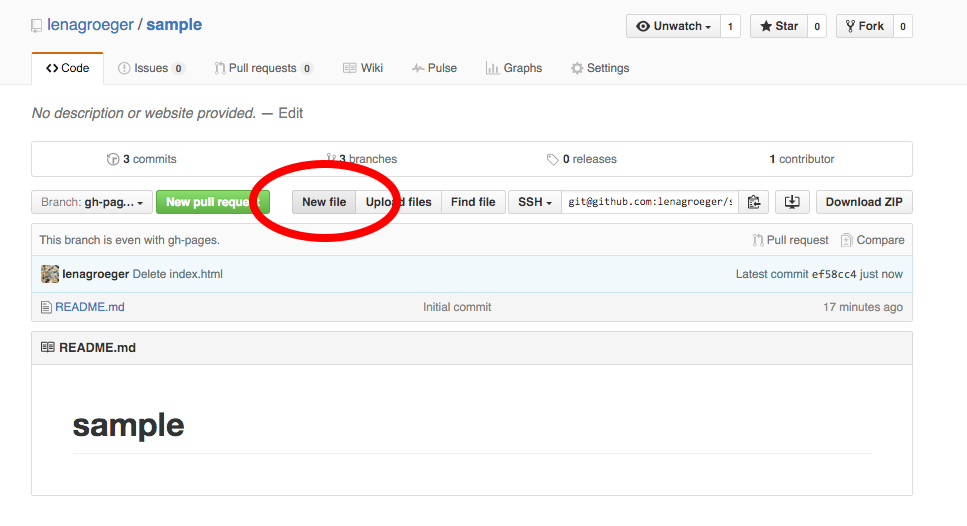Click the Upload files button
The image size is (967, 526).
coord(398,202)
